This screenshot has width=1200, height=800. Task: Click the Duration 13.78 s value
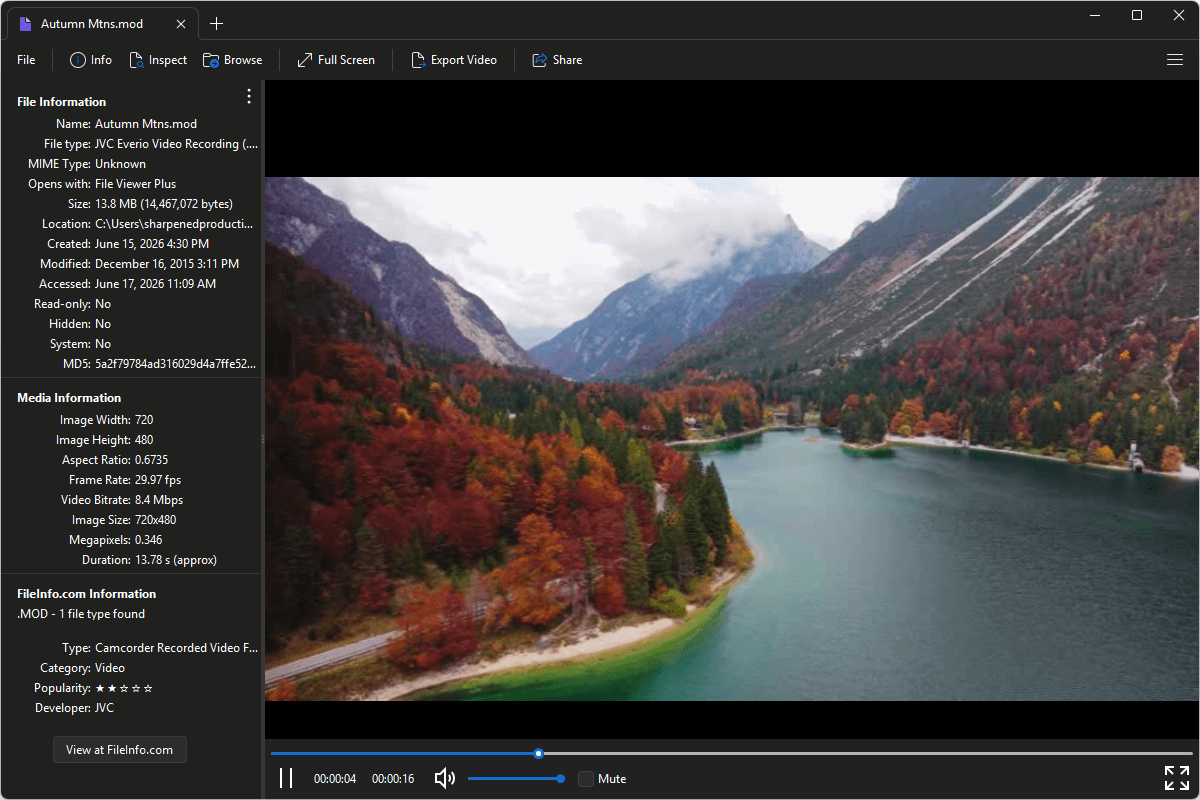click(x=176, y=560)
